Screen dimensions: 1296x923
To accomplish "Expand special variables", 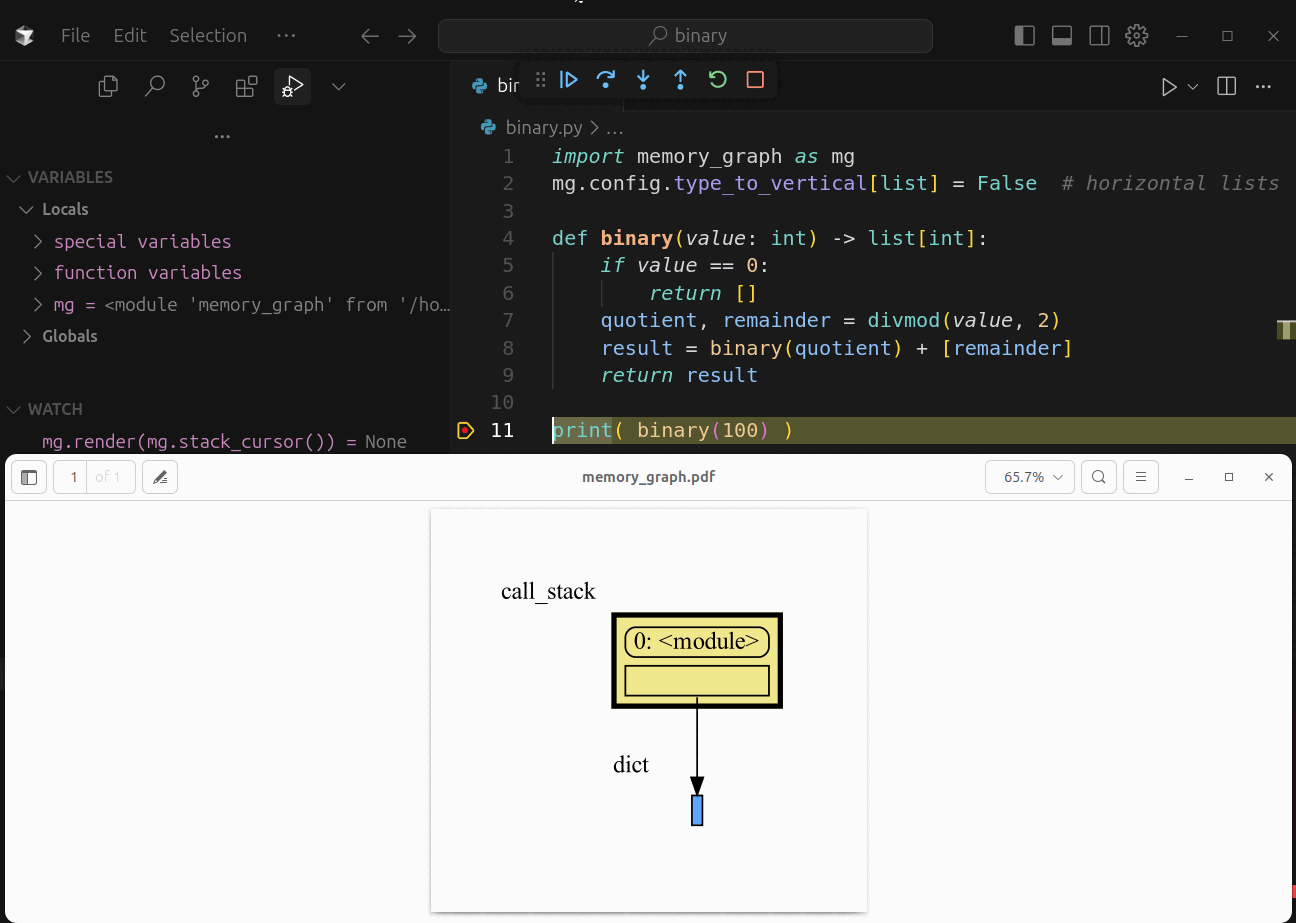I will point(142,241).
